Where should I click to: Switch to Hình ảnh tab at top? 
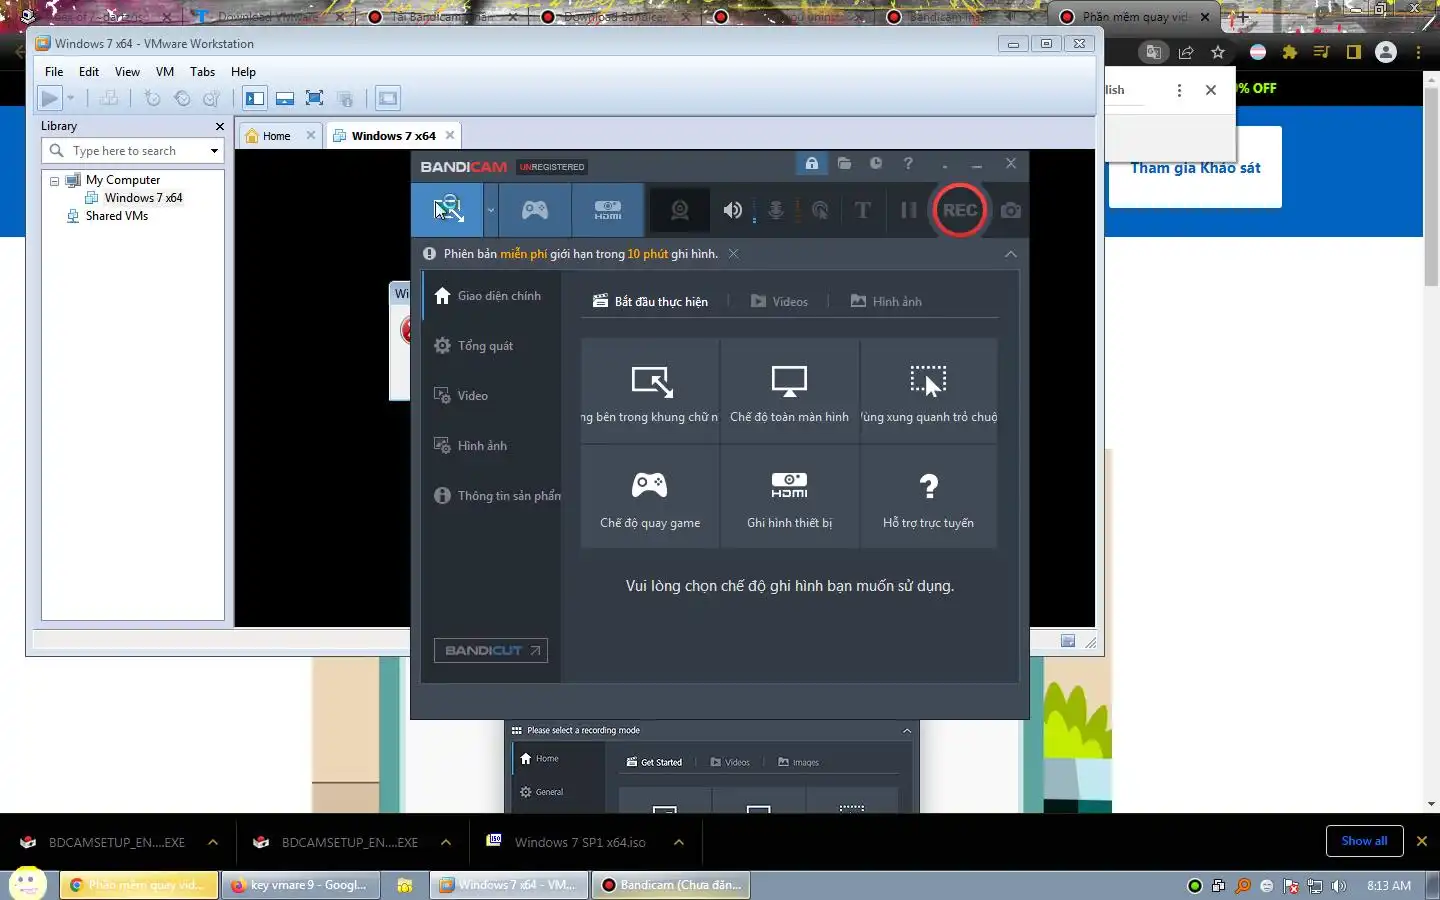click(x=886, y=301)
